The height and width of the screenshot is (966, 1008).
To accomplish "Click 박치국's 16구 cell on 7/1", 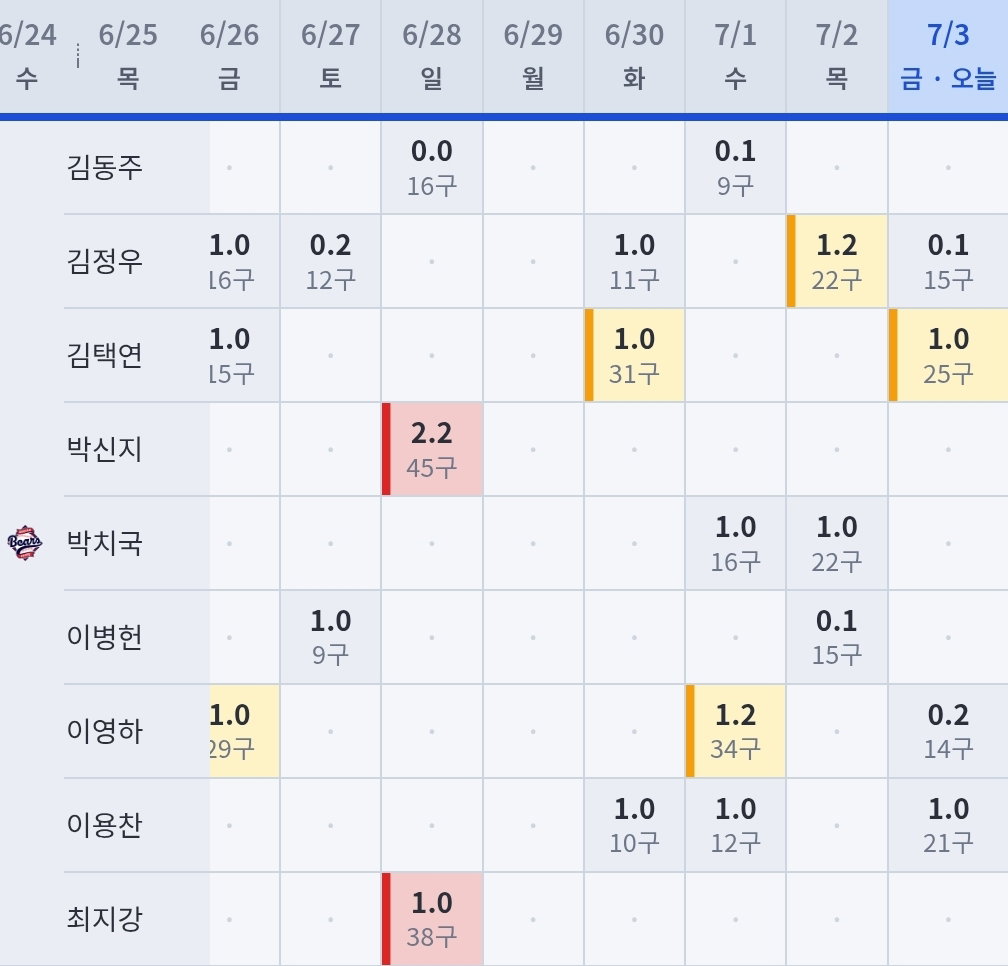I will (735, 543).
